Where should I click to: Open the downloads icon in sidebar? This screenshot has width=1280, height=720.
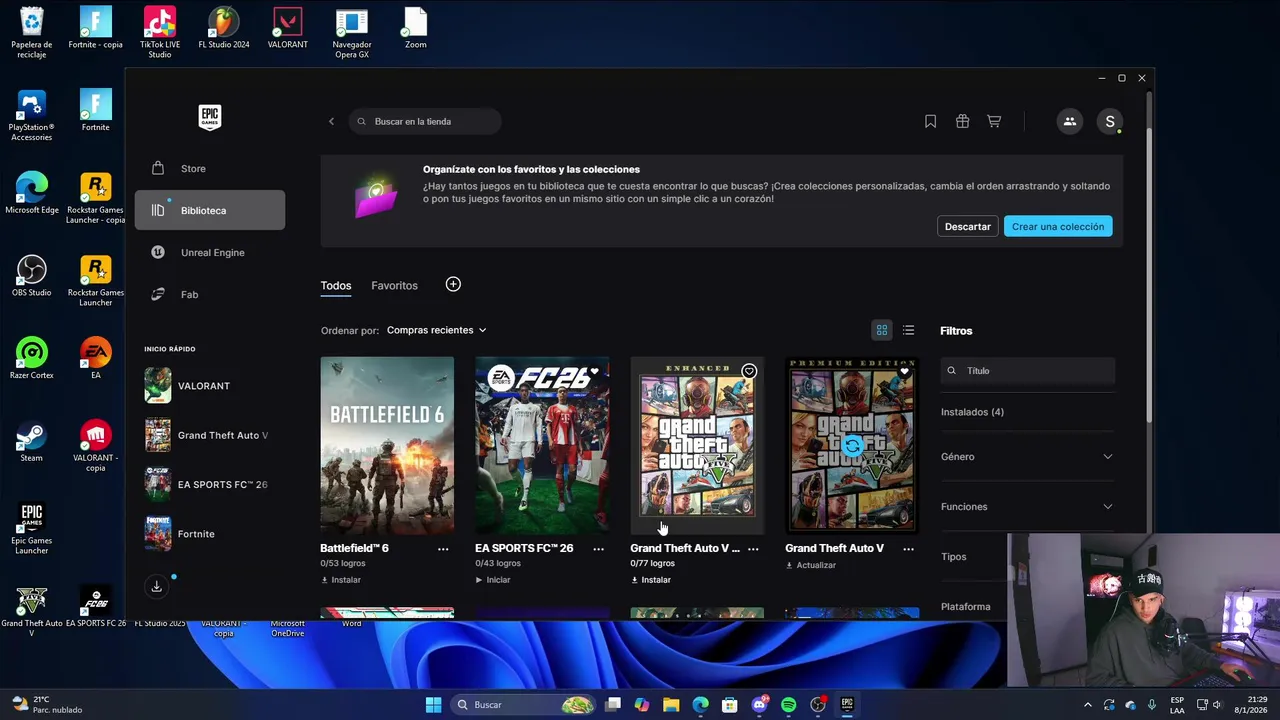tap(157, 587)
